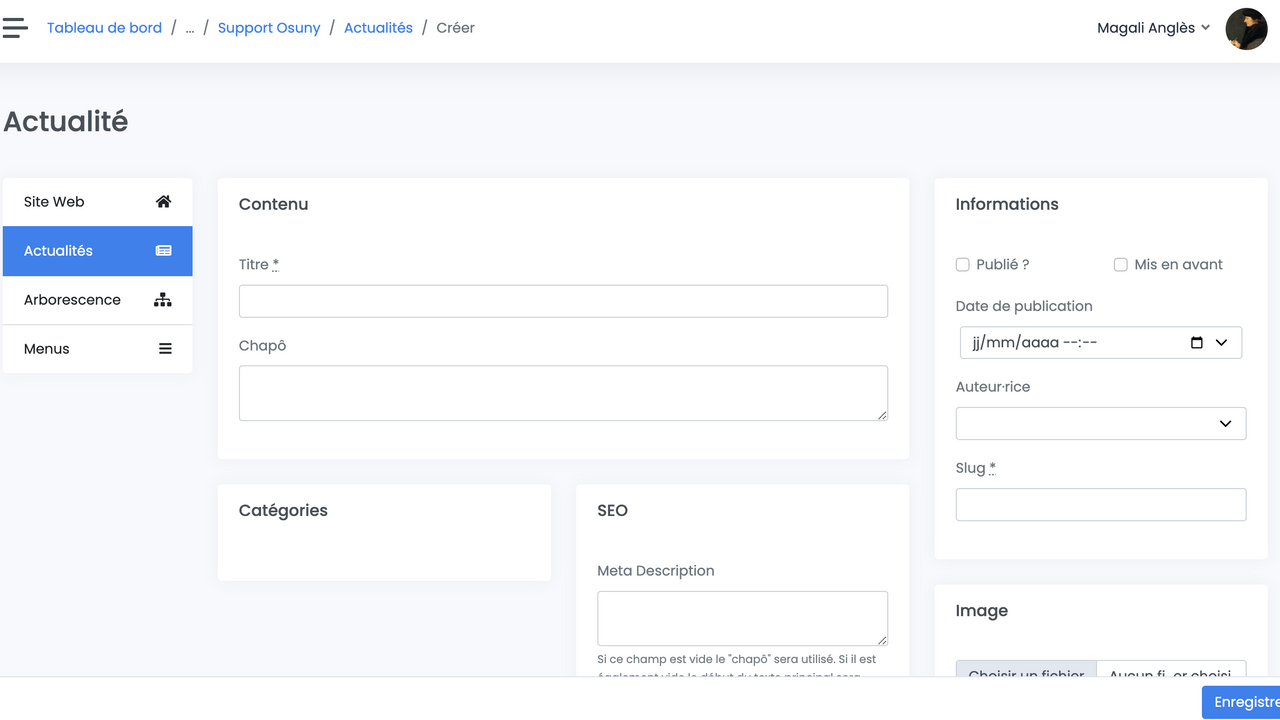The height and width of the screenshot is (720, 1280).
Task: Click the sitemap icon beside Arborescence
Action: tap(163, 300)
